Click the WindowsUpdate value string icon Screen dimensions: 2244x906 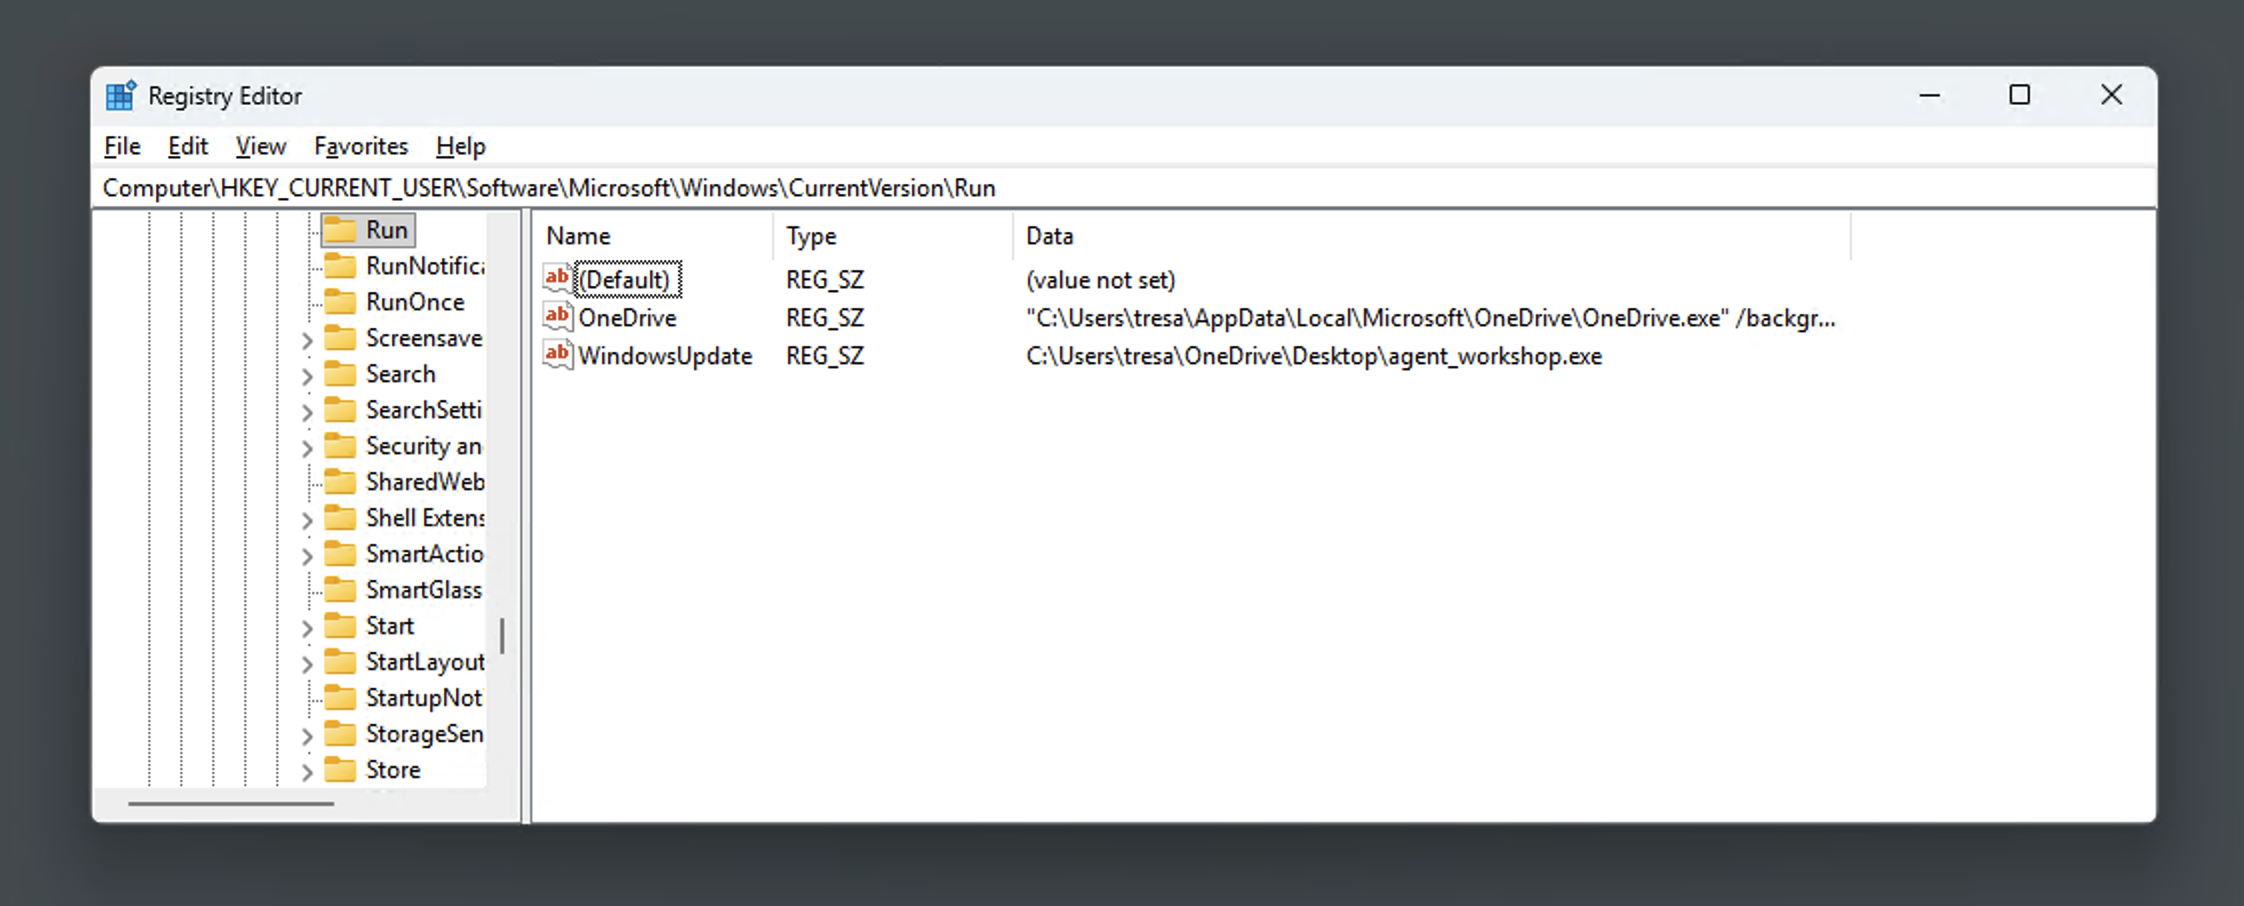pos(558,354)
